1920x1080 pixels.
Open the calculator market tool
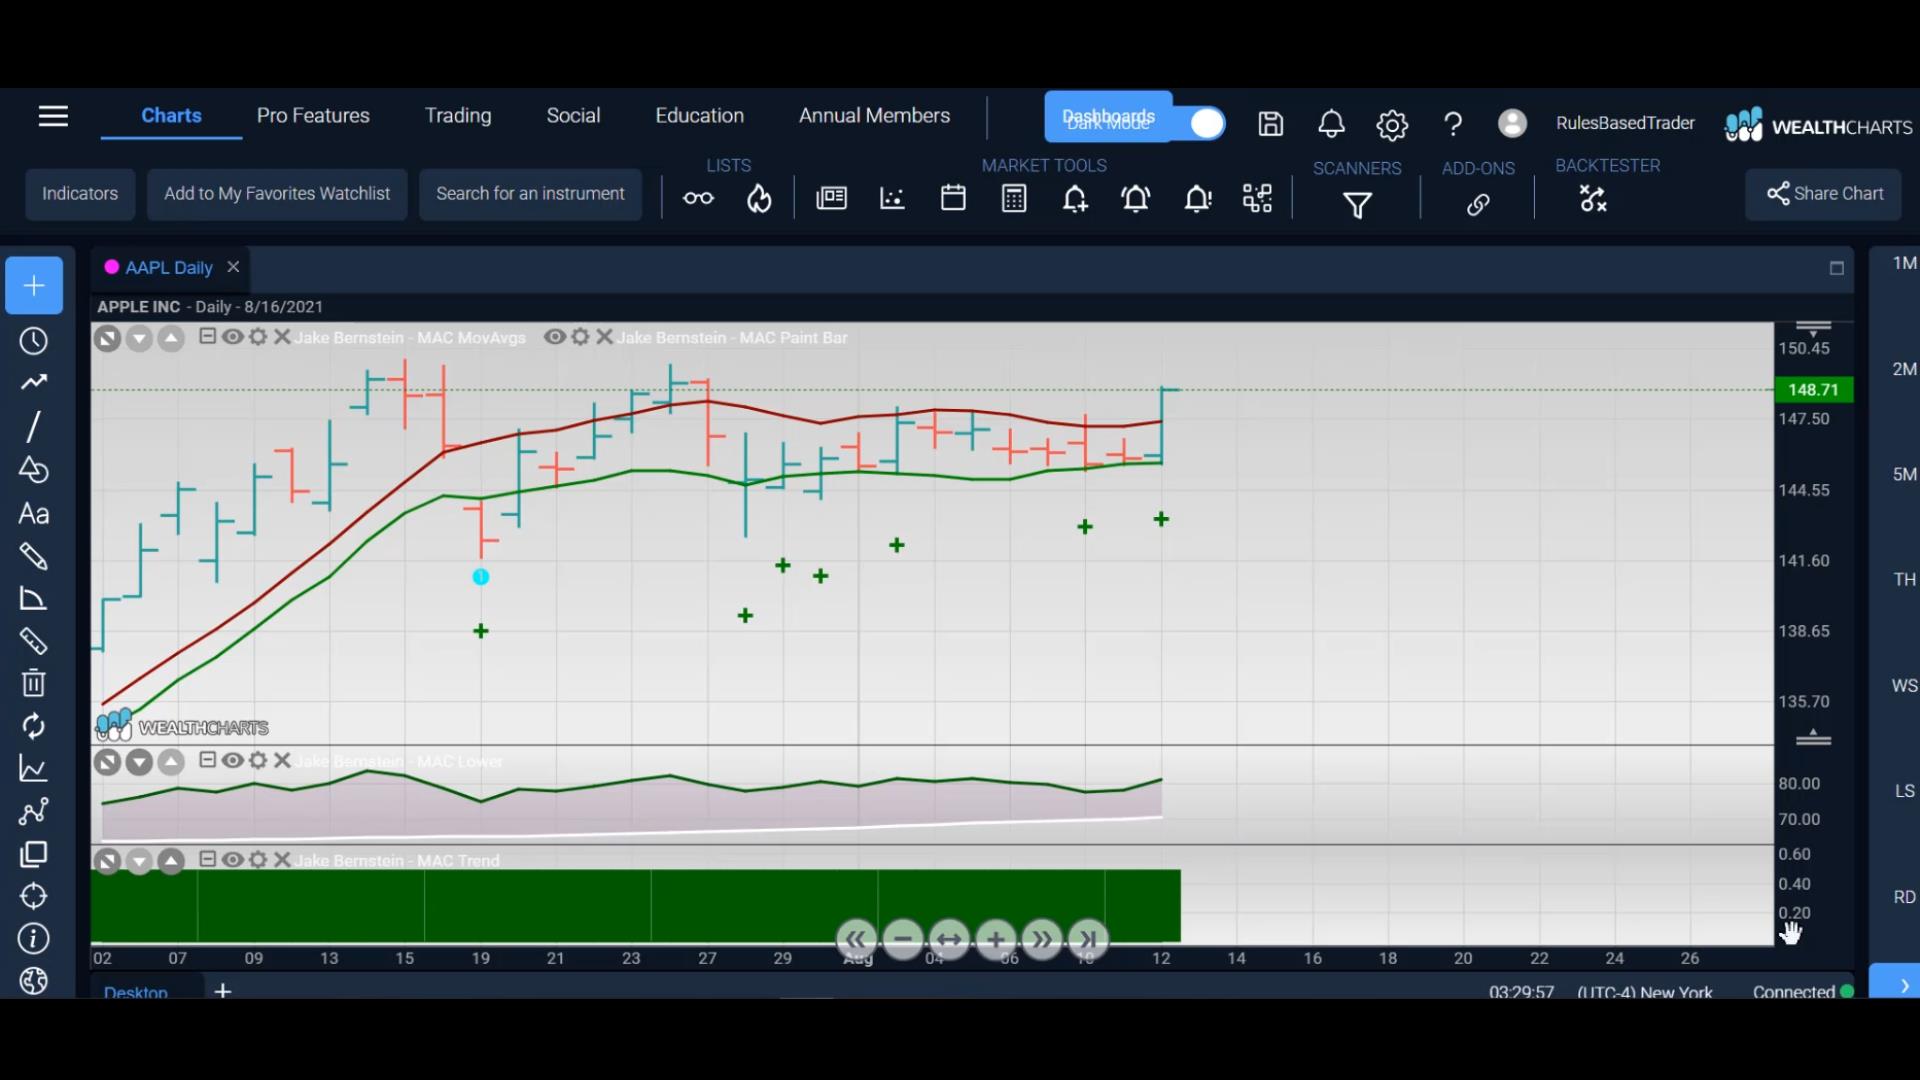(x=1014, y=198)
